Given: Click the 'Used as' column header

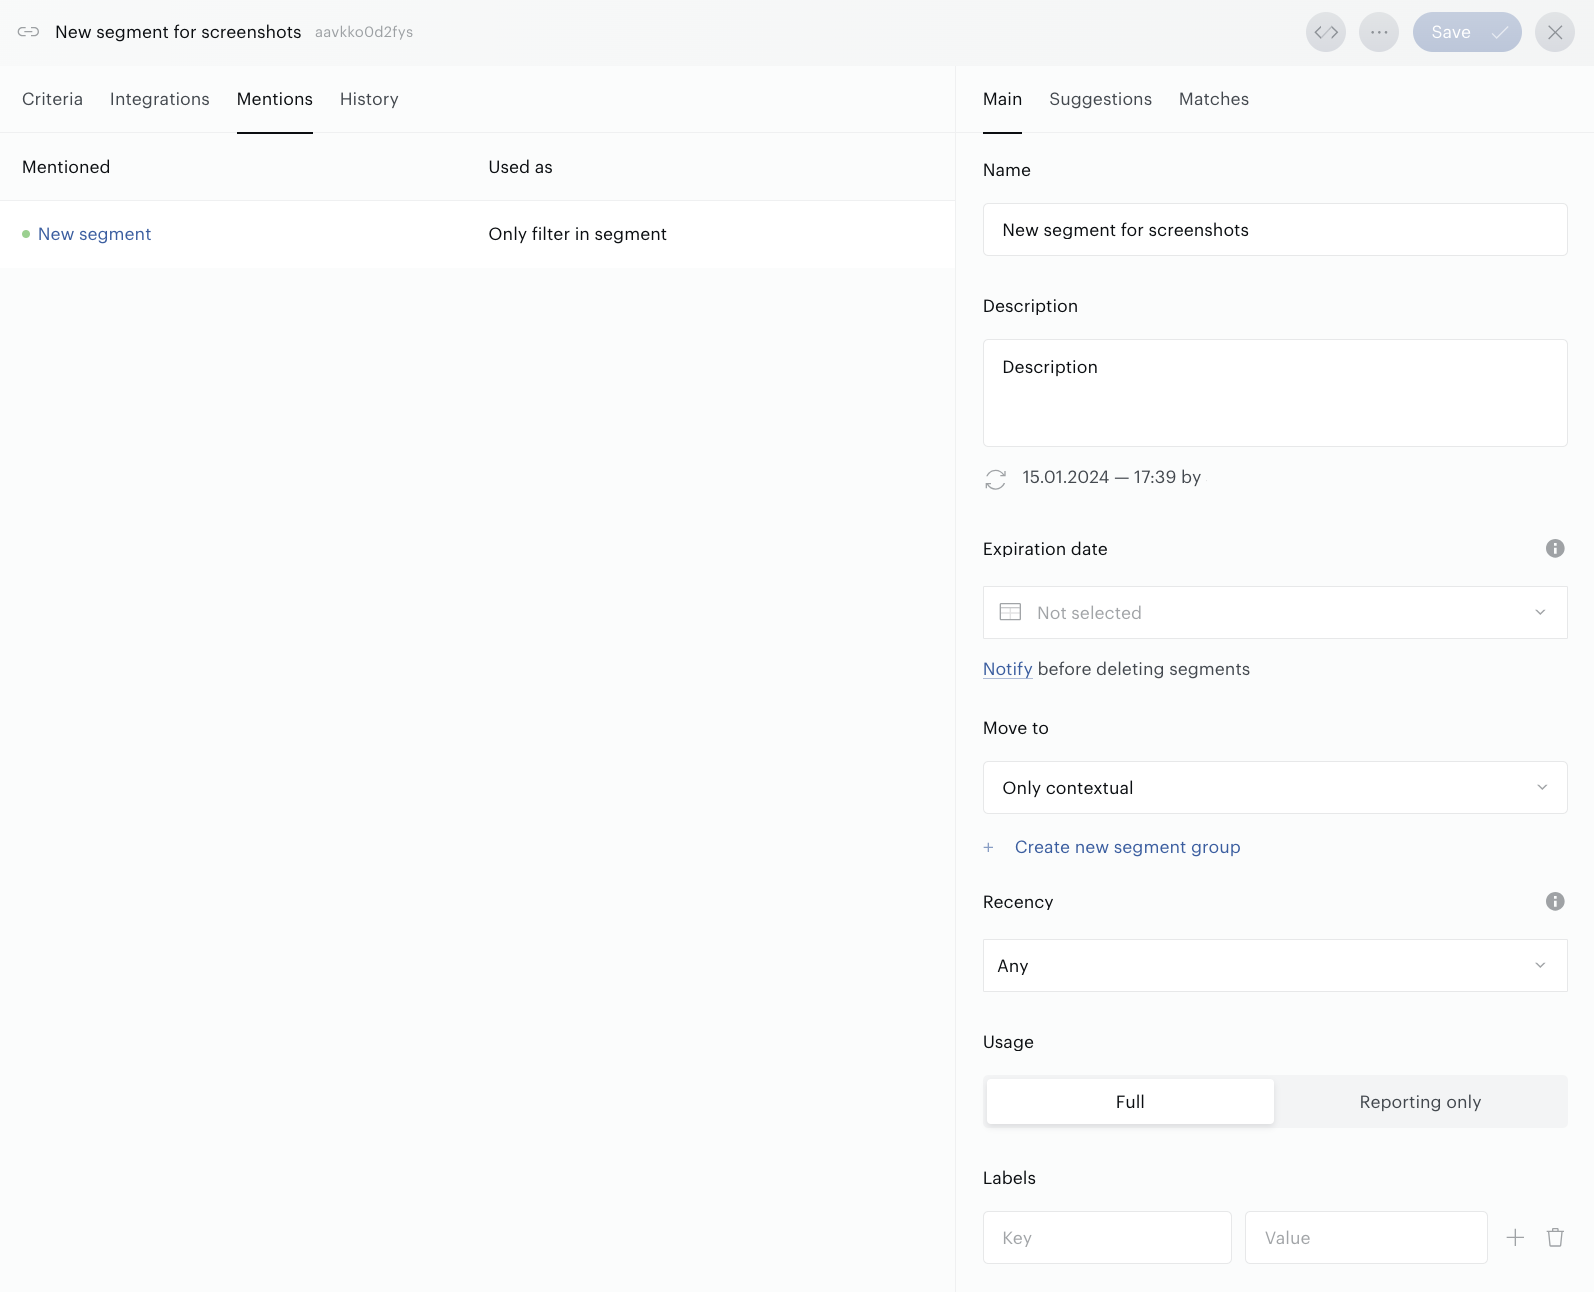Looking at the screenshot, I should click(520, 167).
